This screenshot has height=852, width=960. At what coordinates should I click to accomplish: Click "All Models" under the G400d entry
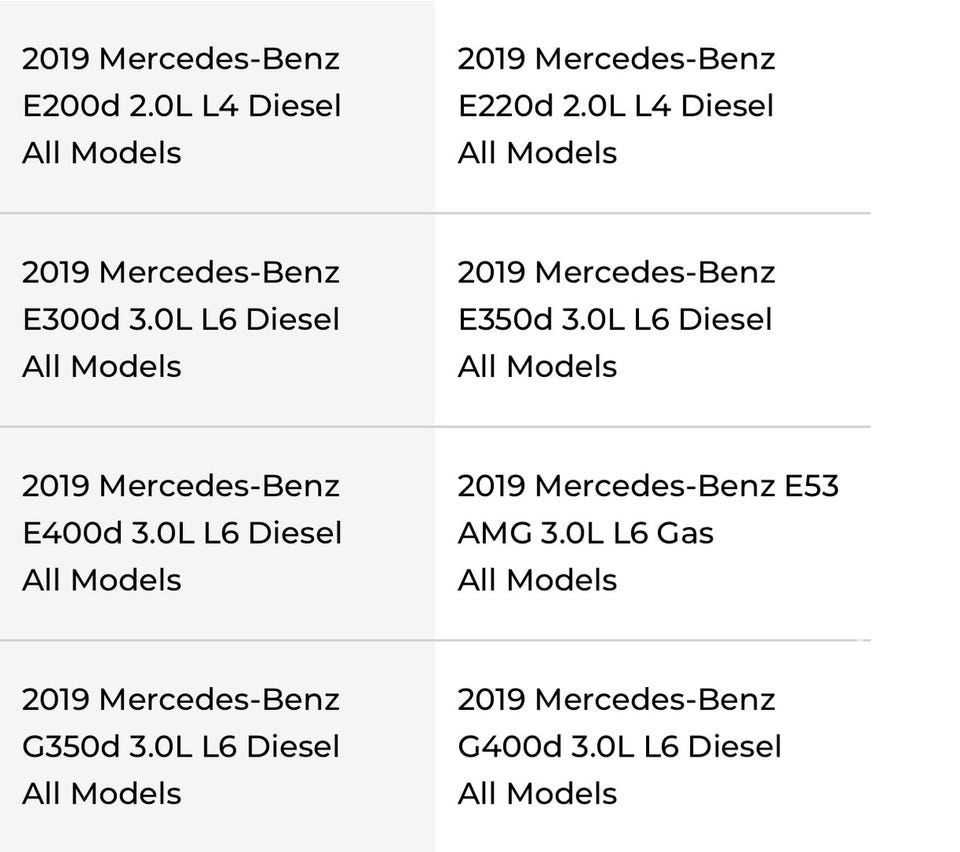pos(538,795)
